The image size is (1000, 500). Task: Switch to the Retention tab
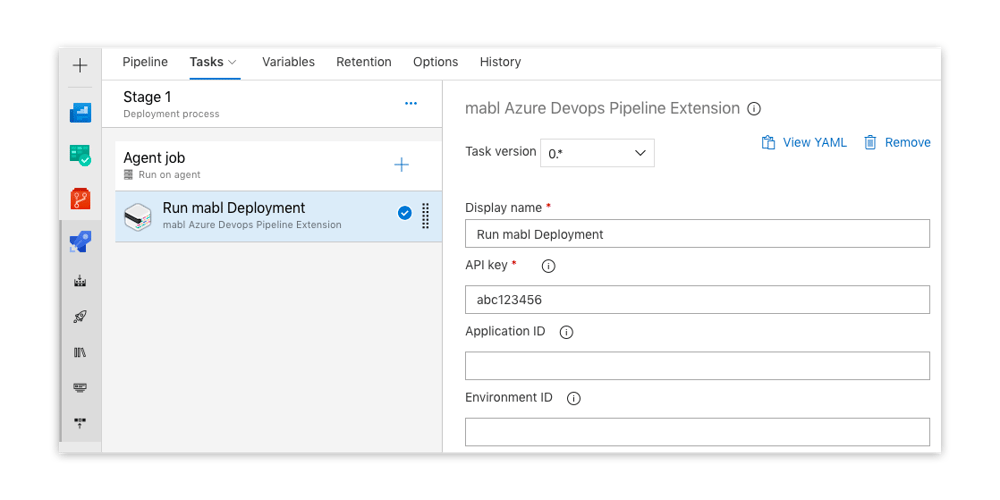click(364, 62)
